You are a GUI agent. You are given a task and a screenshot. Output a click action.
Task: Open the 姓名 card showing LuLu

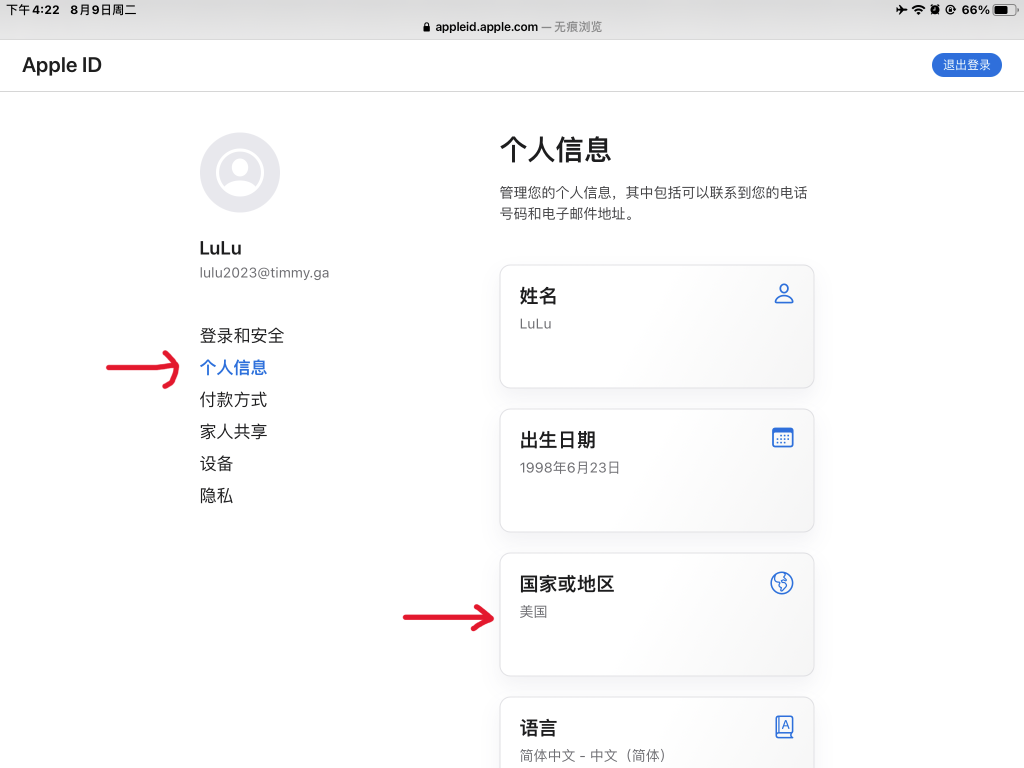pyautogui.click(x=656, y=327)
